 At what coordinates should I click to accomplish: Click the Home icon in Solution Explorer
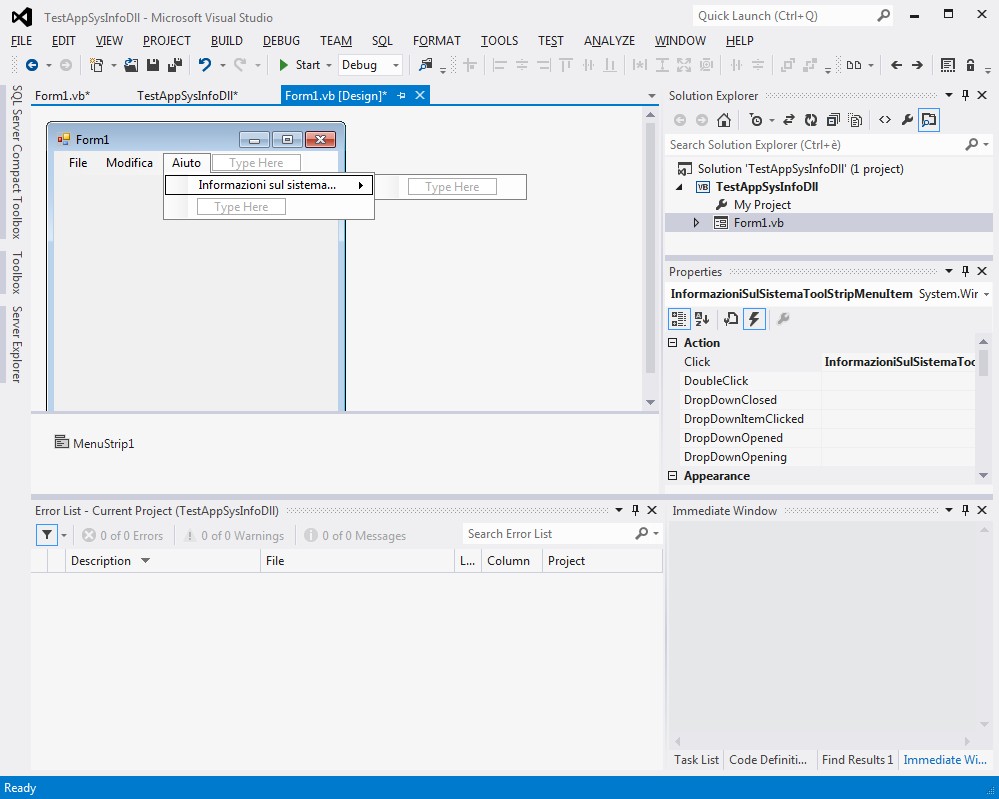pos(724,120)
